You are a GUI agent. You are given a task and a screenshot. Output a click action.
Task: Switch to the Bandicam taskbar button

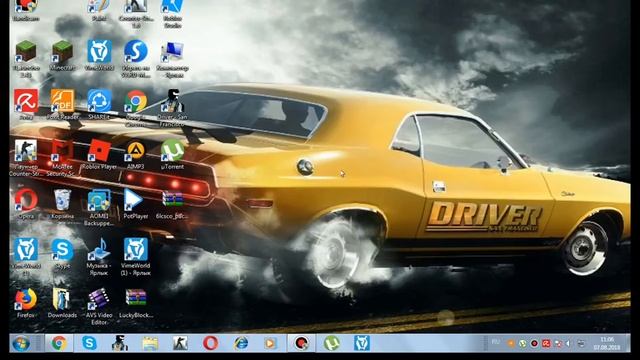301,343
